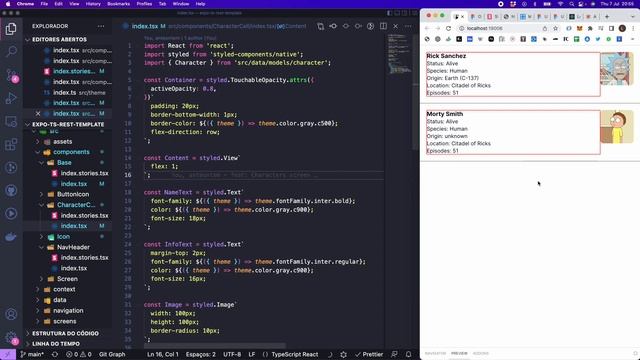Collapse the EDITORES ABERTOS section

click(59, 40)
